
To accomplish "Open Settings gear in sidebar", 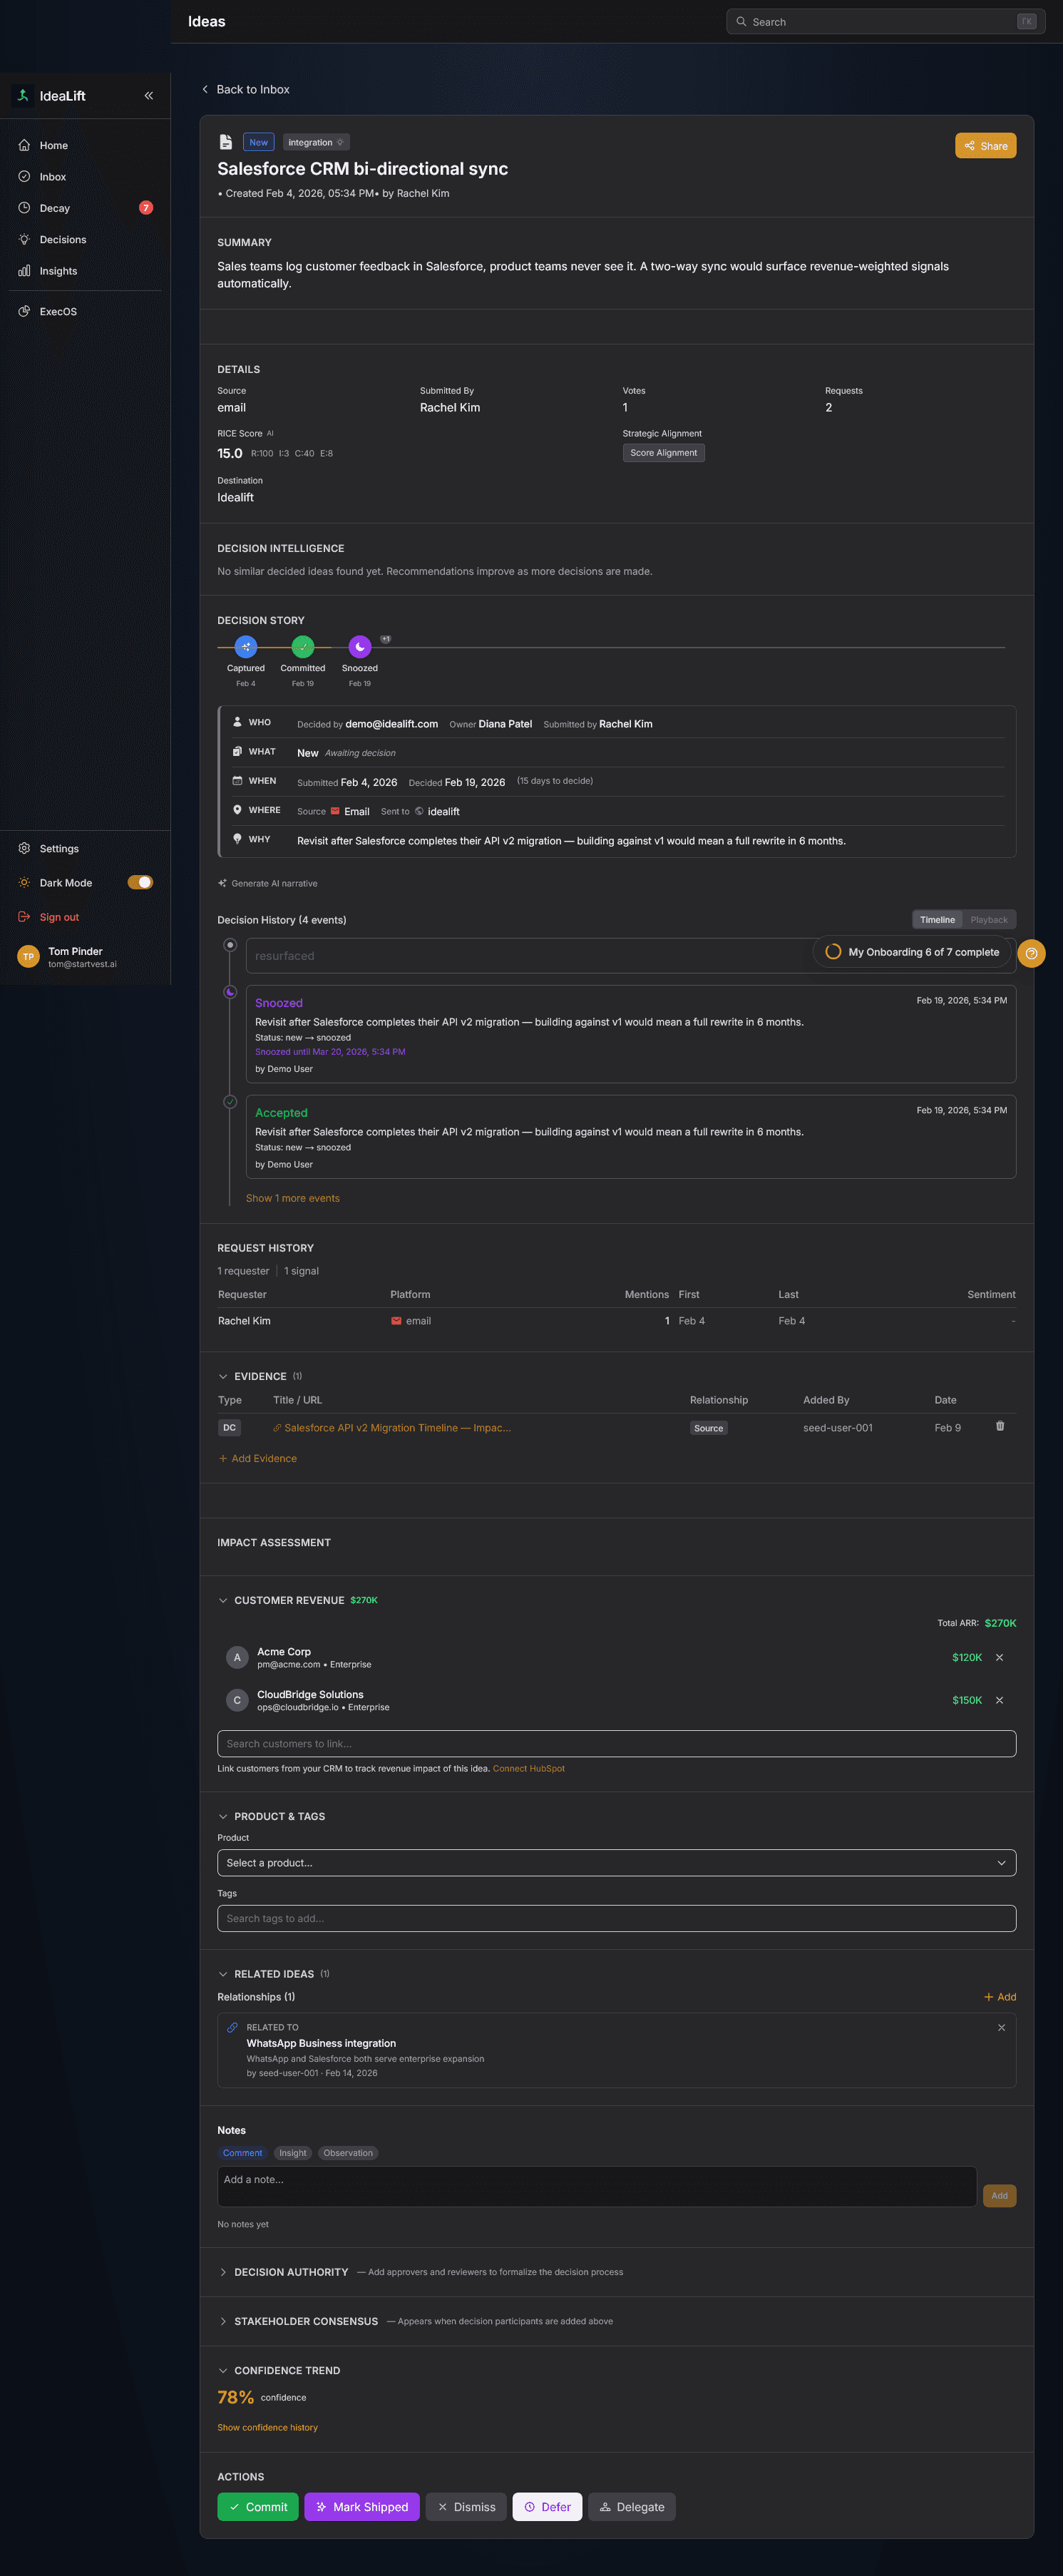I will (85, 849).
